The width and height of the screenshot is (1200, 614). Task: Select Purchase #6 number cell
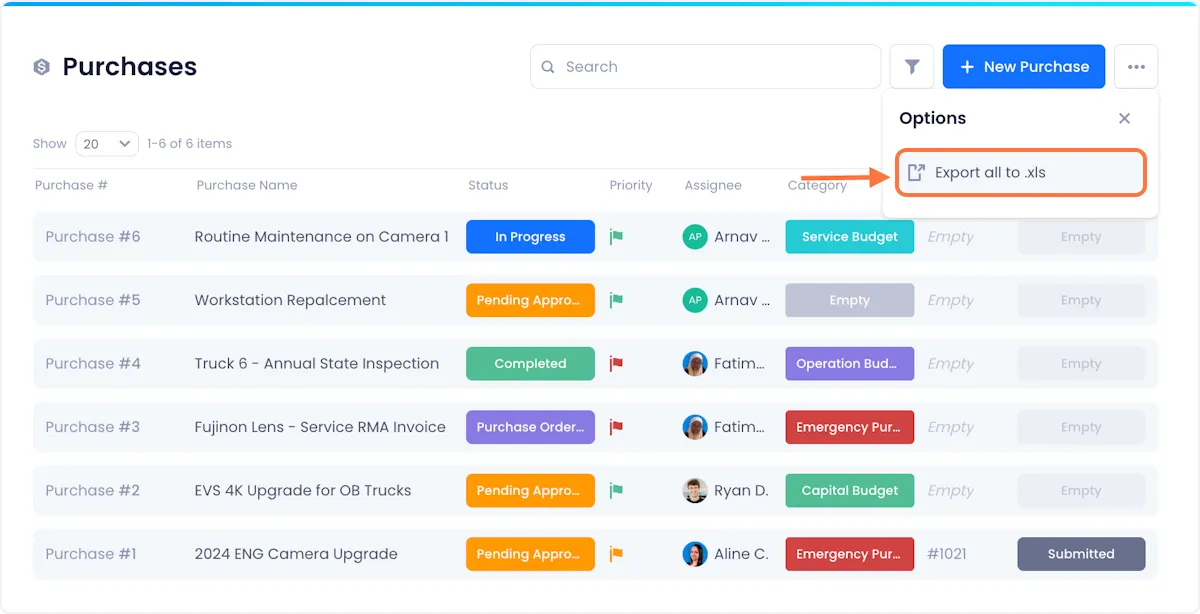click(x=93, y=237)
